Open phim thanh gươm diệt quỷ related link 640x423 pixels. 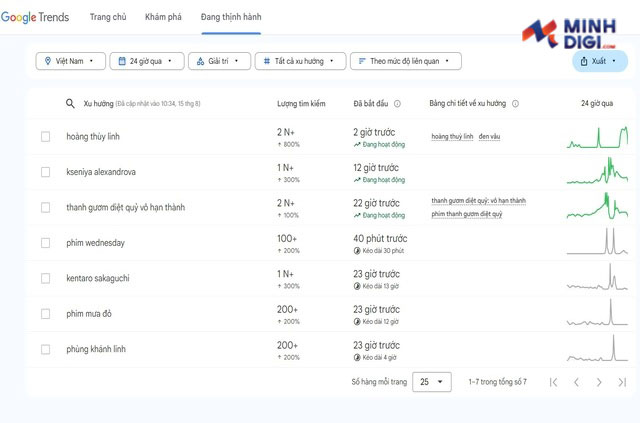467,214
